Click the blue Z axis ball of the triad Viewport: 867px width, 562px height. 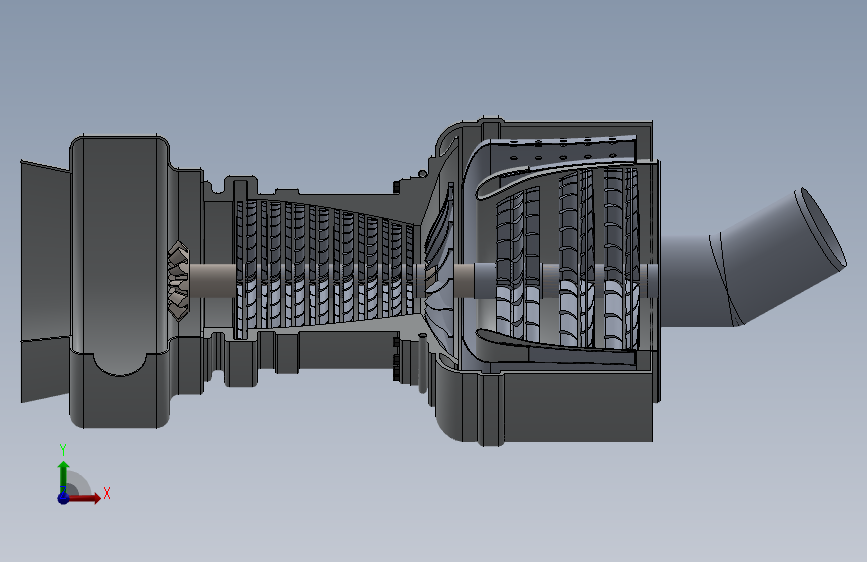pos(63,498)
